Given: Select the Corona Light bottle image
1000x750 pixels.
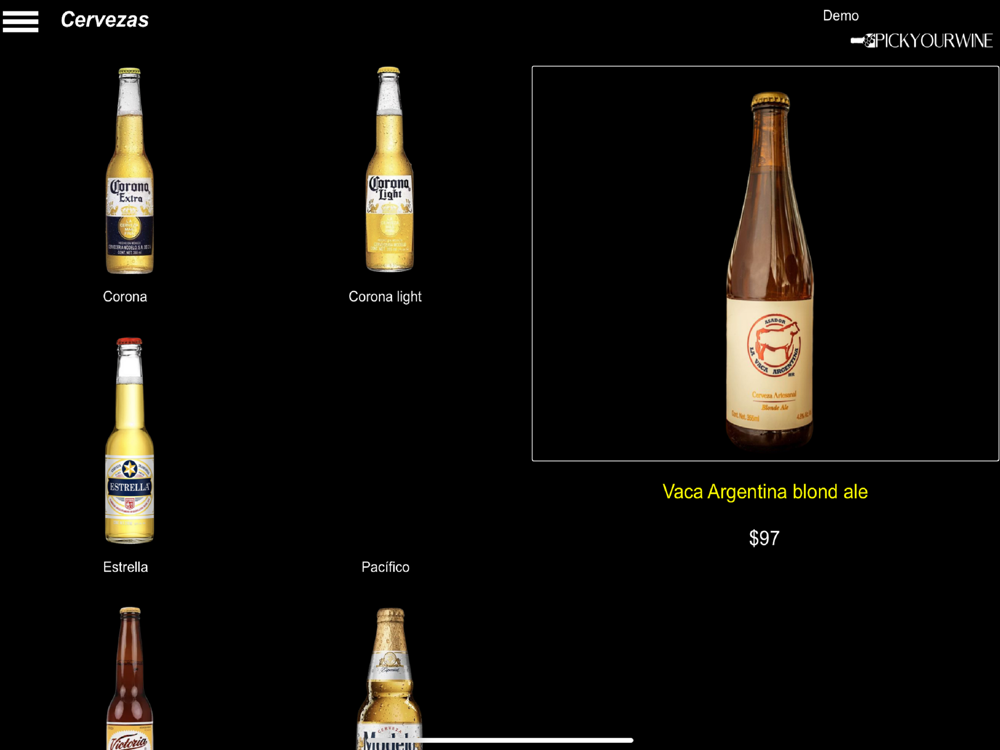Looking at the screenshot, I should click(389, 170).
